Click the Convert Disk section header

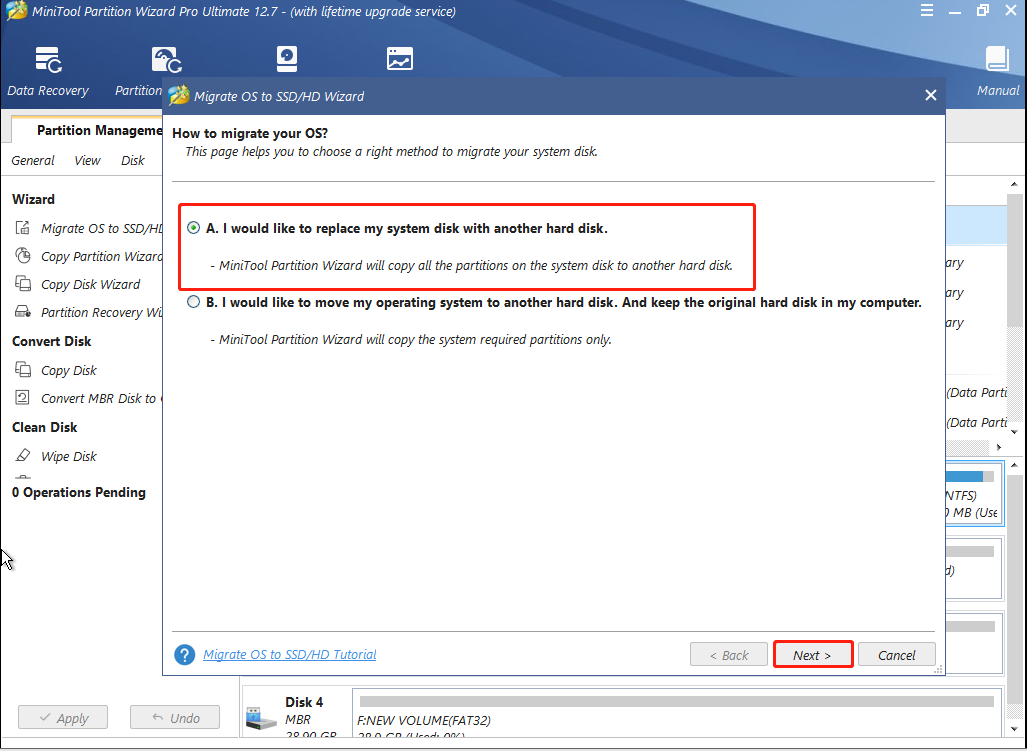(x=52, y=341)
